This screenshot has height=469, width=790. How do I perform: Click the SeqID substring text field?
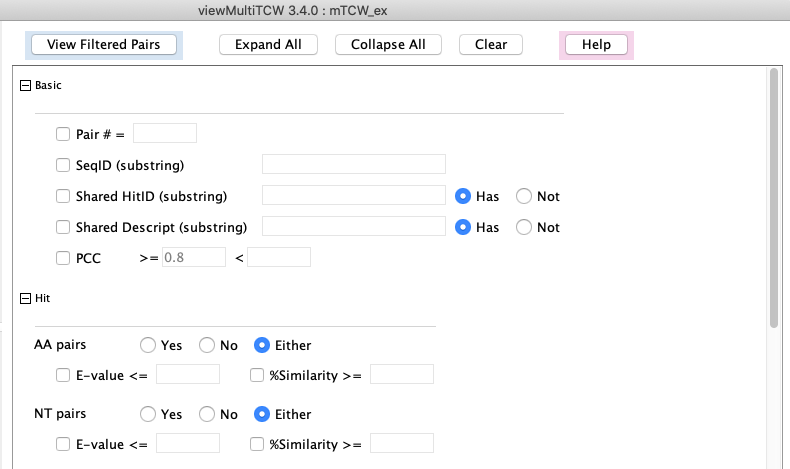tap(353, 165)
